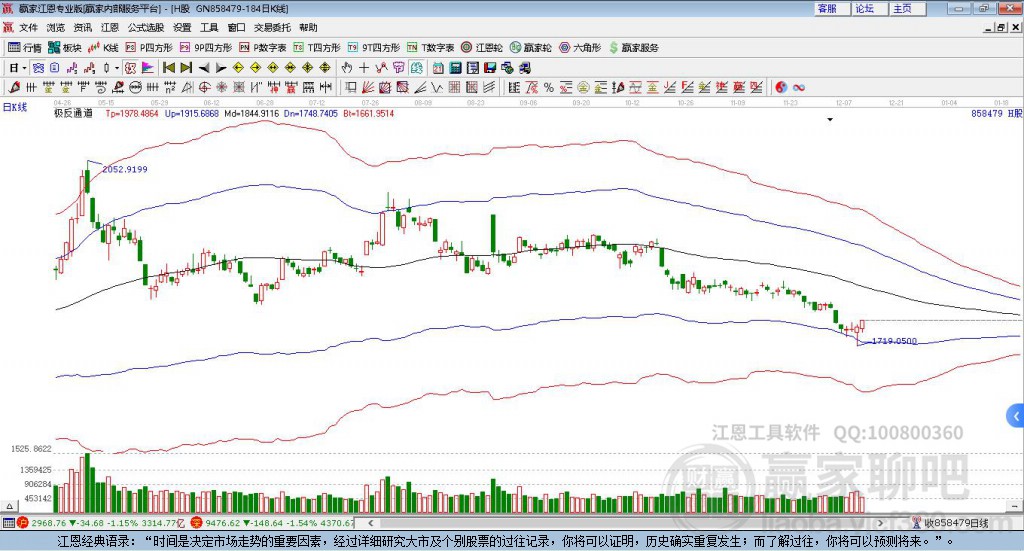Click the Md=1844.9116 value
1024x551 pixels.
(x=251, y=113)
